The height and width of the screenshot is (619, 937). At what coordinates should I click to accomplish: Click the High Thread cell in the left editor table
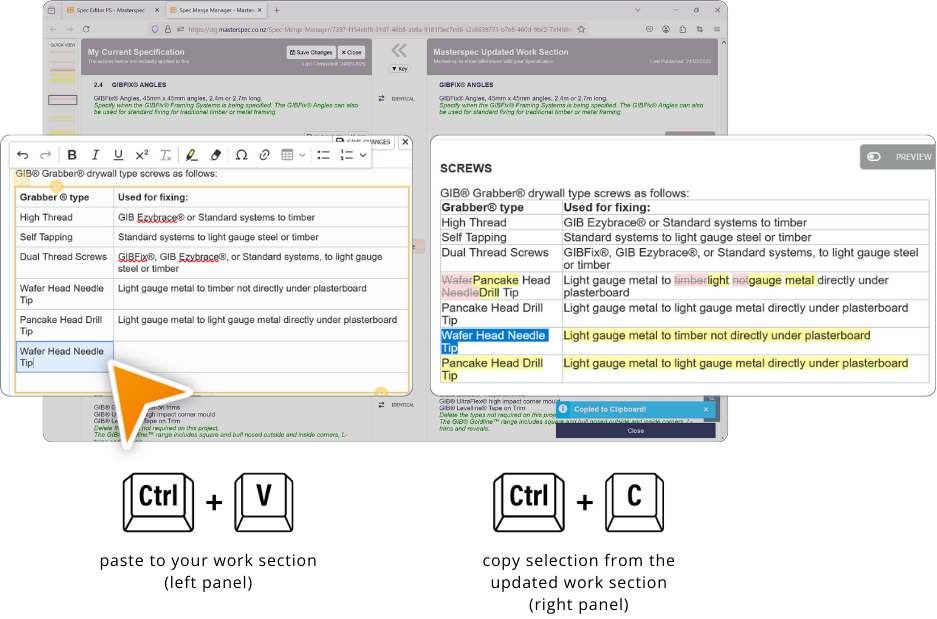[x=65, y=217]
